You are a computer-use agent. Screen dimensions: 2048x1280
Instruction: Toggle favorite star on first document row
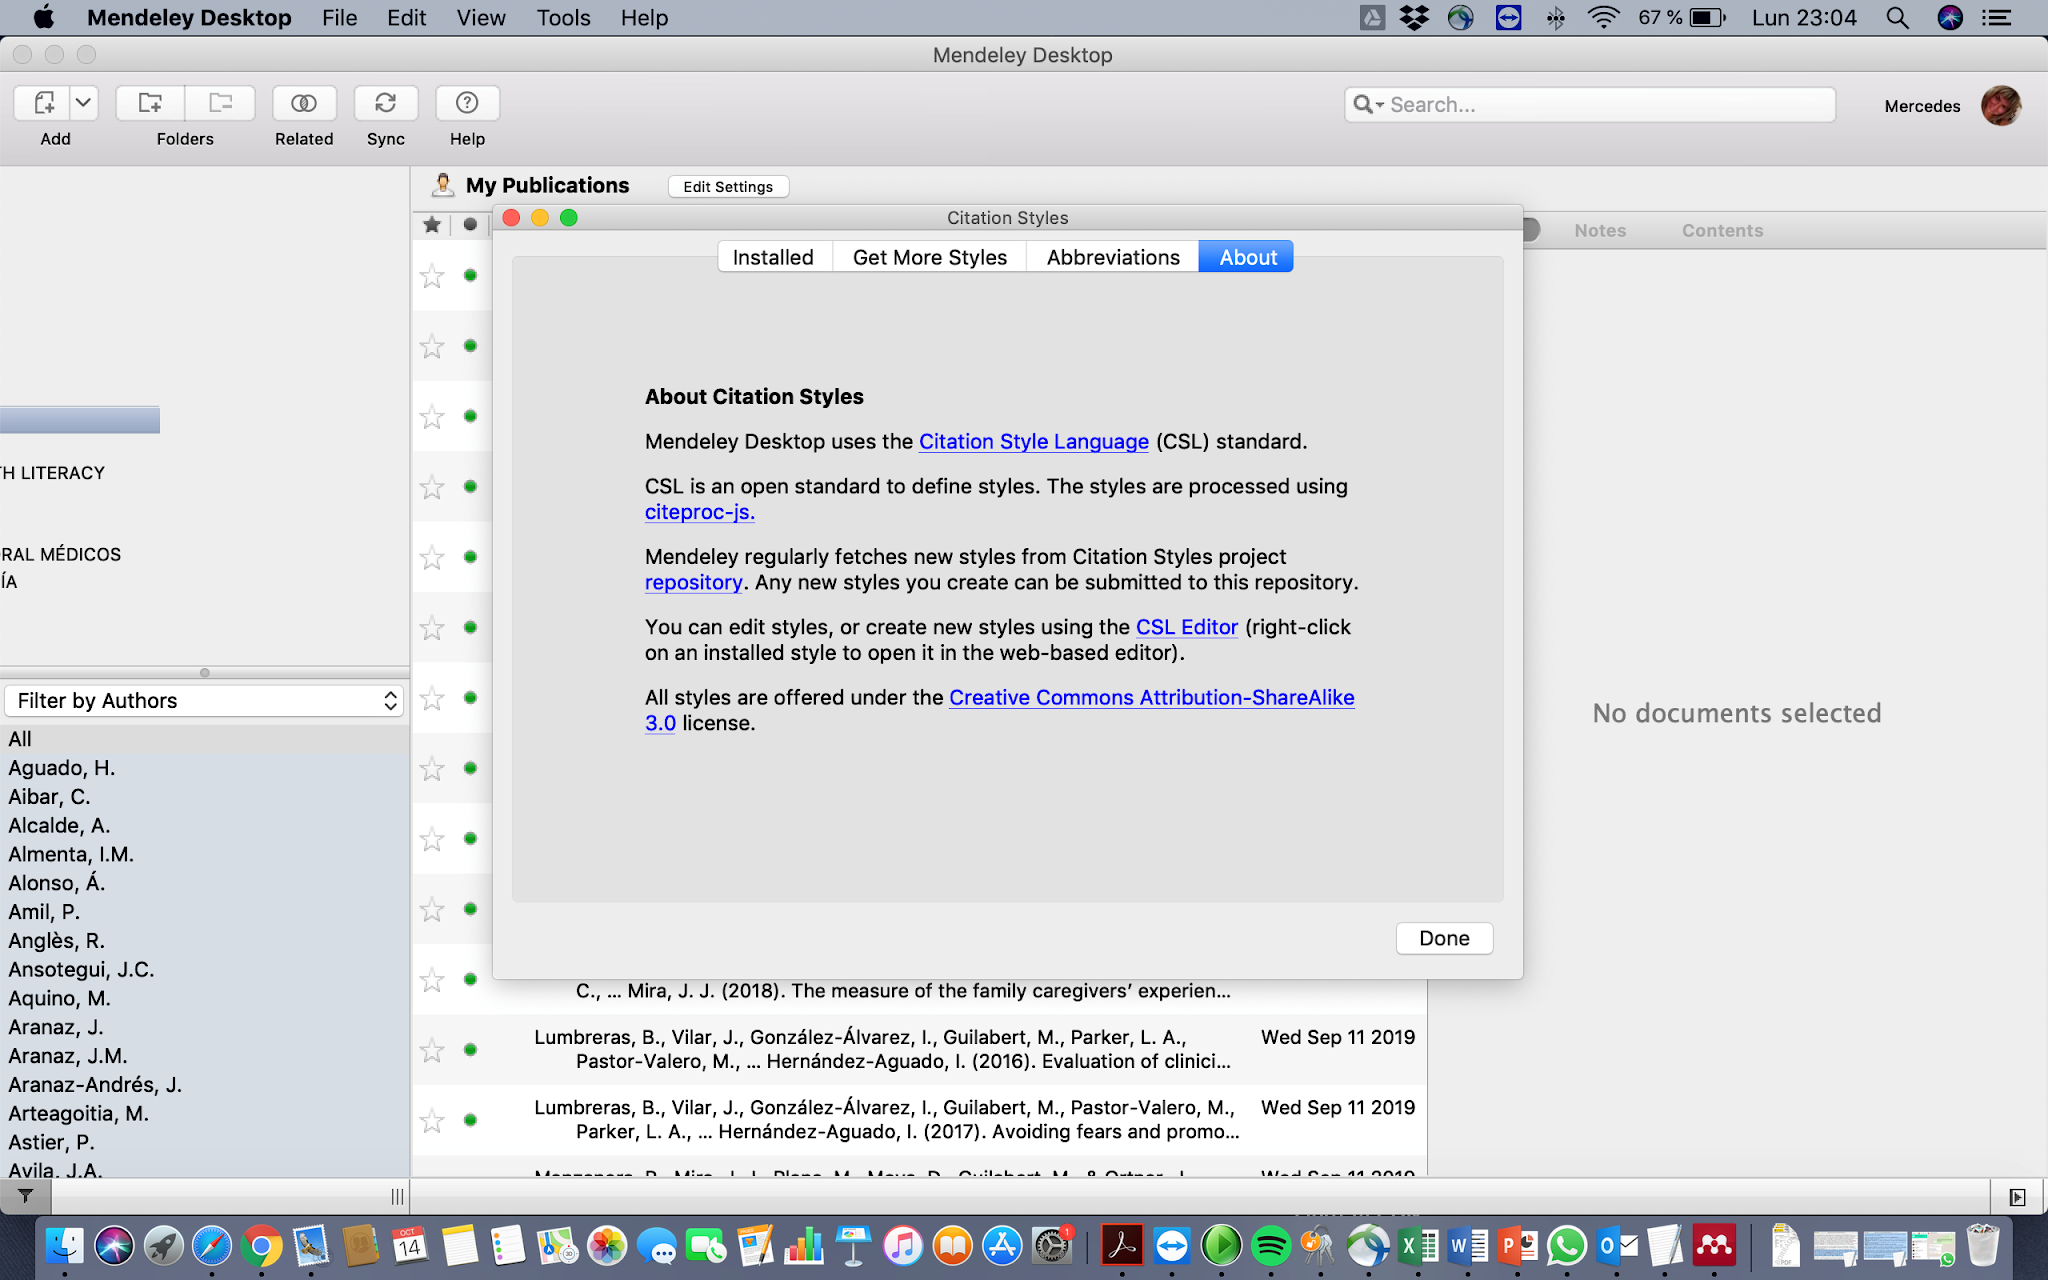(432, 276)
